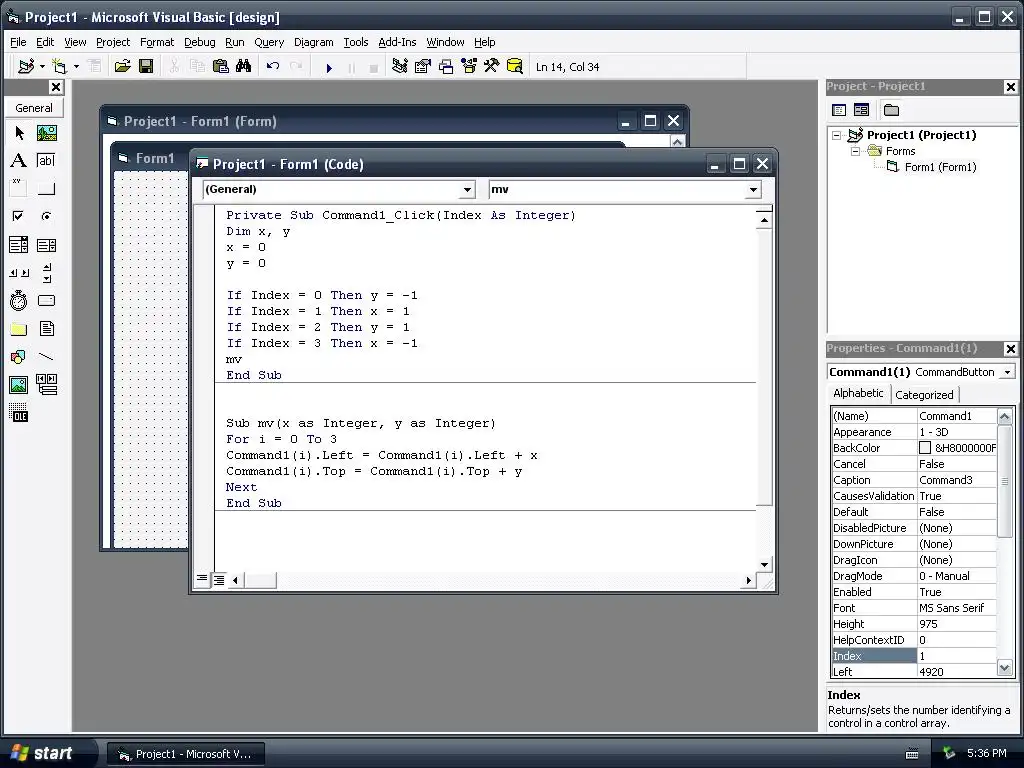Select the Font property row
The image size is (1024, 768).
(914, 608)
